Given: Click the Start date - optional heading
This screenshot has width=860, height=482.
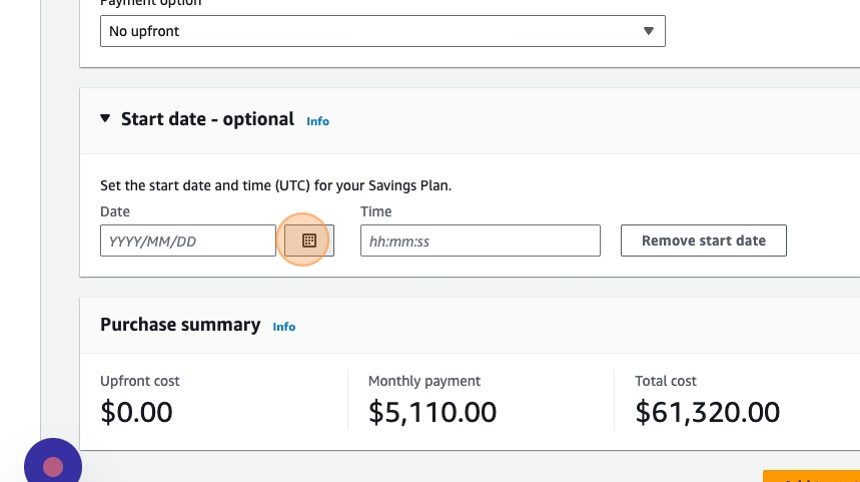Looking at the screenshot, I should click(207, 119).
